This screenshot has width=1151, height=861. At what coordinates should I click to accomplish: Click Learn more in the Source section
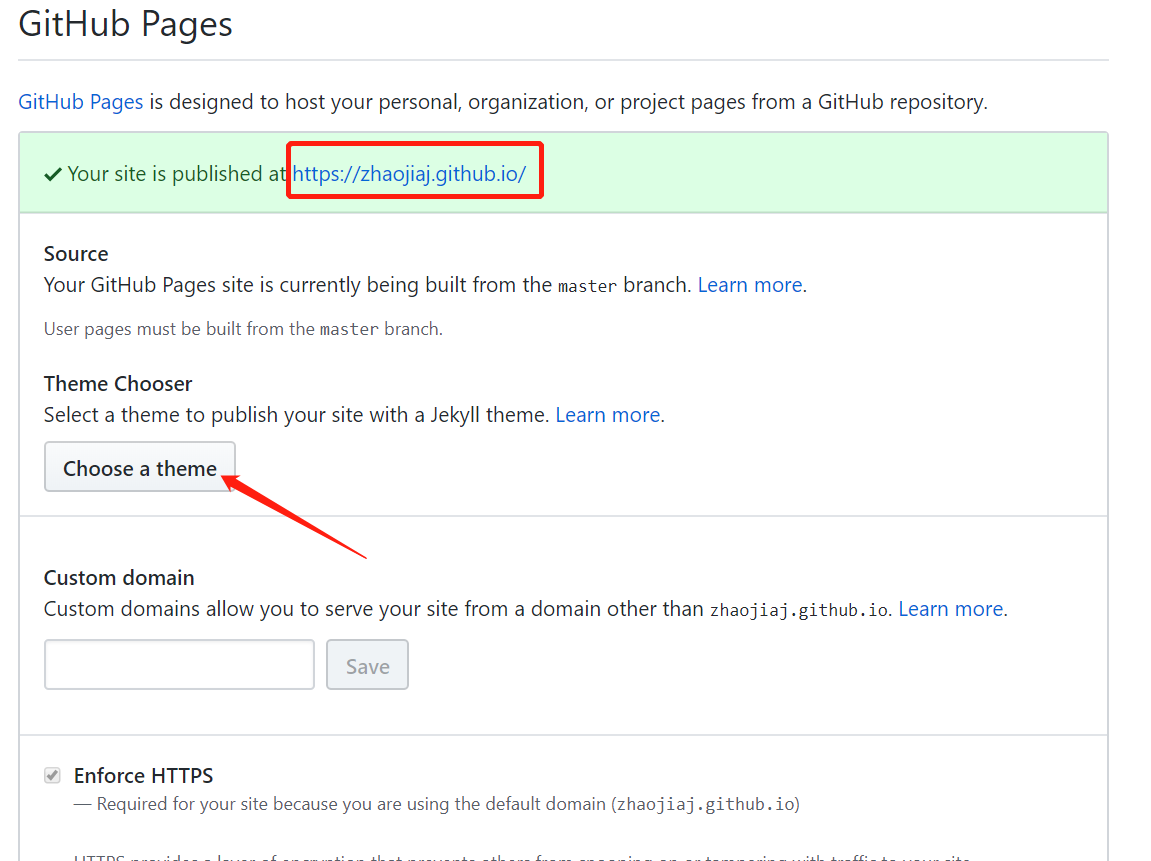[749, 285]
